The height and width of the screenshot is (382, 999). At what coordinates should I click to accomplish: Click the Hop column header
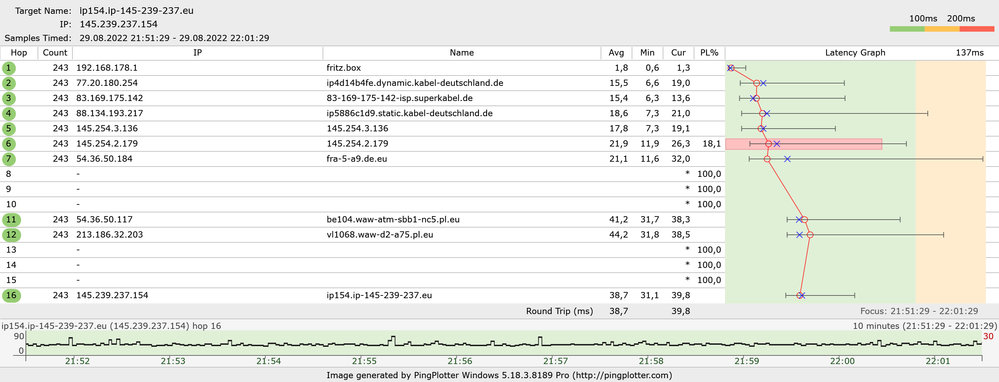point(19,53)
